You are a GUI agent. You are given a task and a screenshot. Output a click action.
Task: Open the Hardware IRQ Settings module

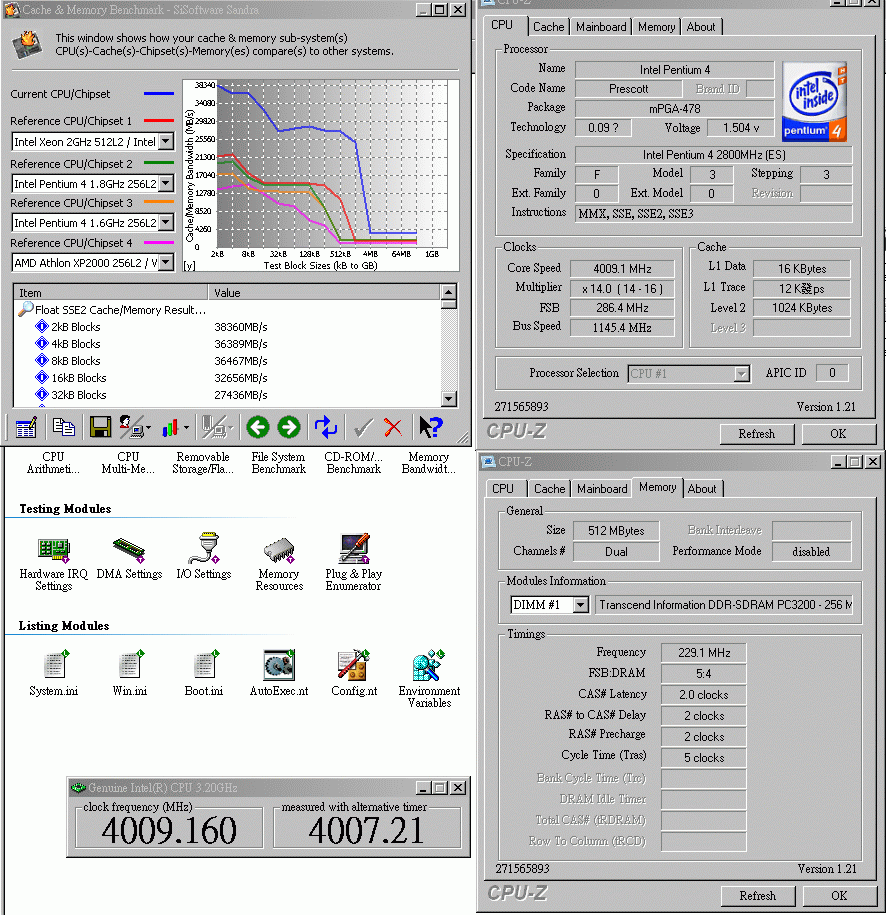(x=54, y=564)
